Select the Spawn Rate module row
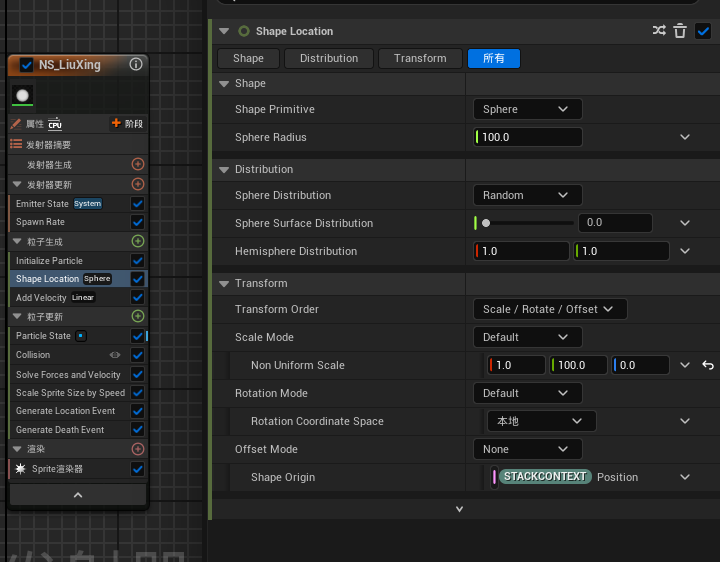The height and width of the screenshot is (562, 720). pyautogui.click(x=78, y=222)
